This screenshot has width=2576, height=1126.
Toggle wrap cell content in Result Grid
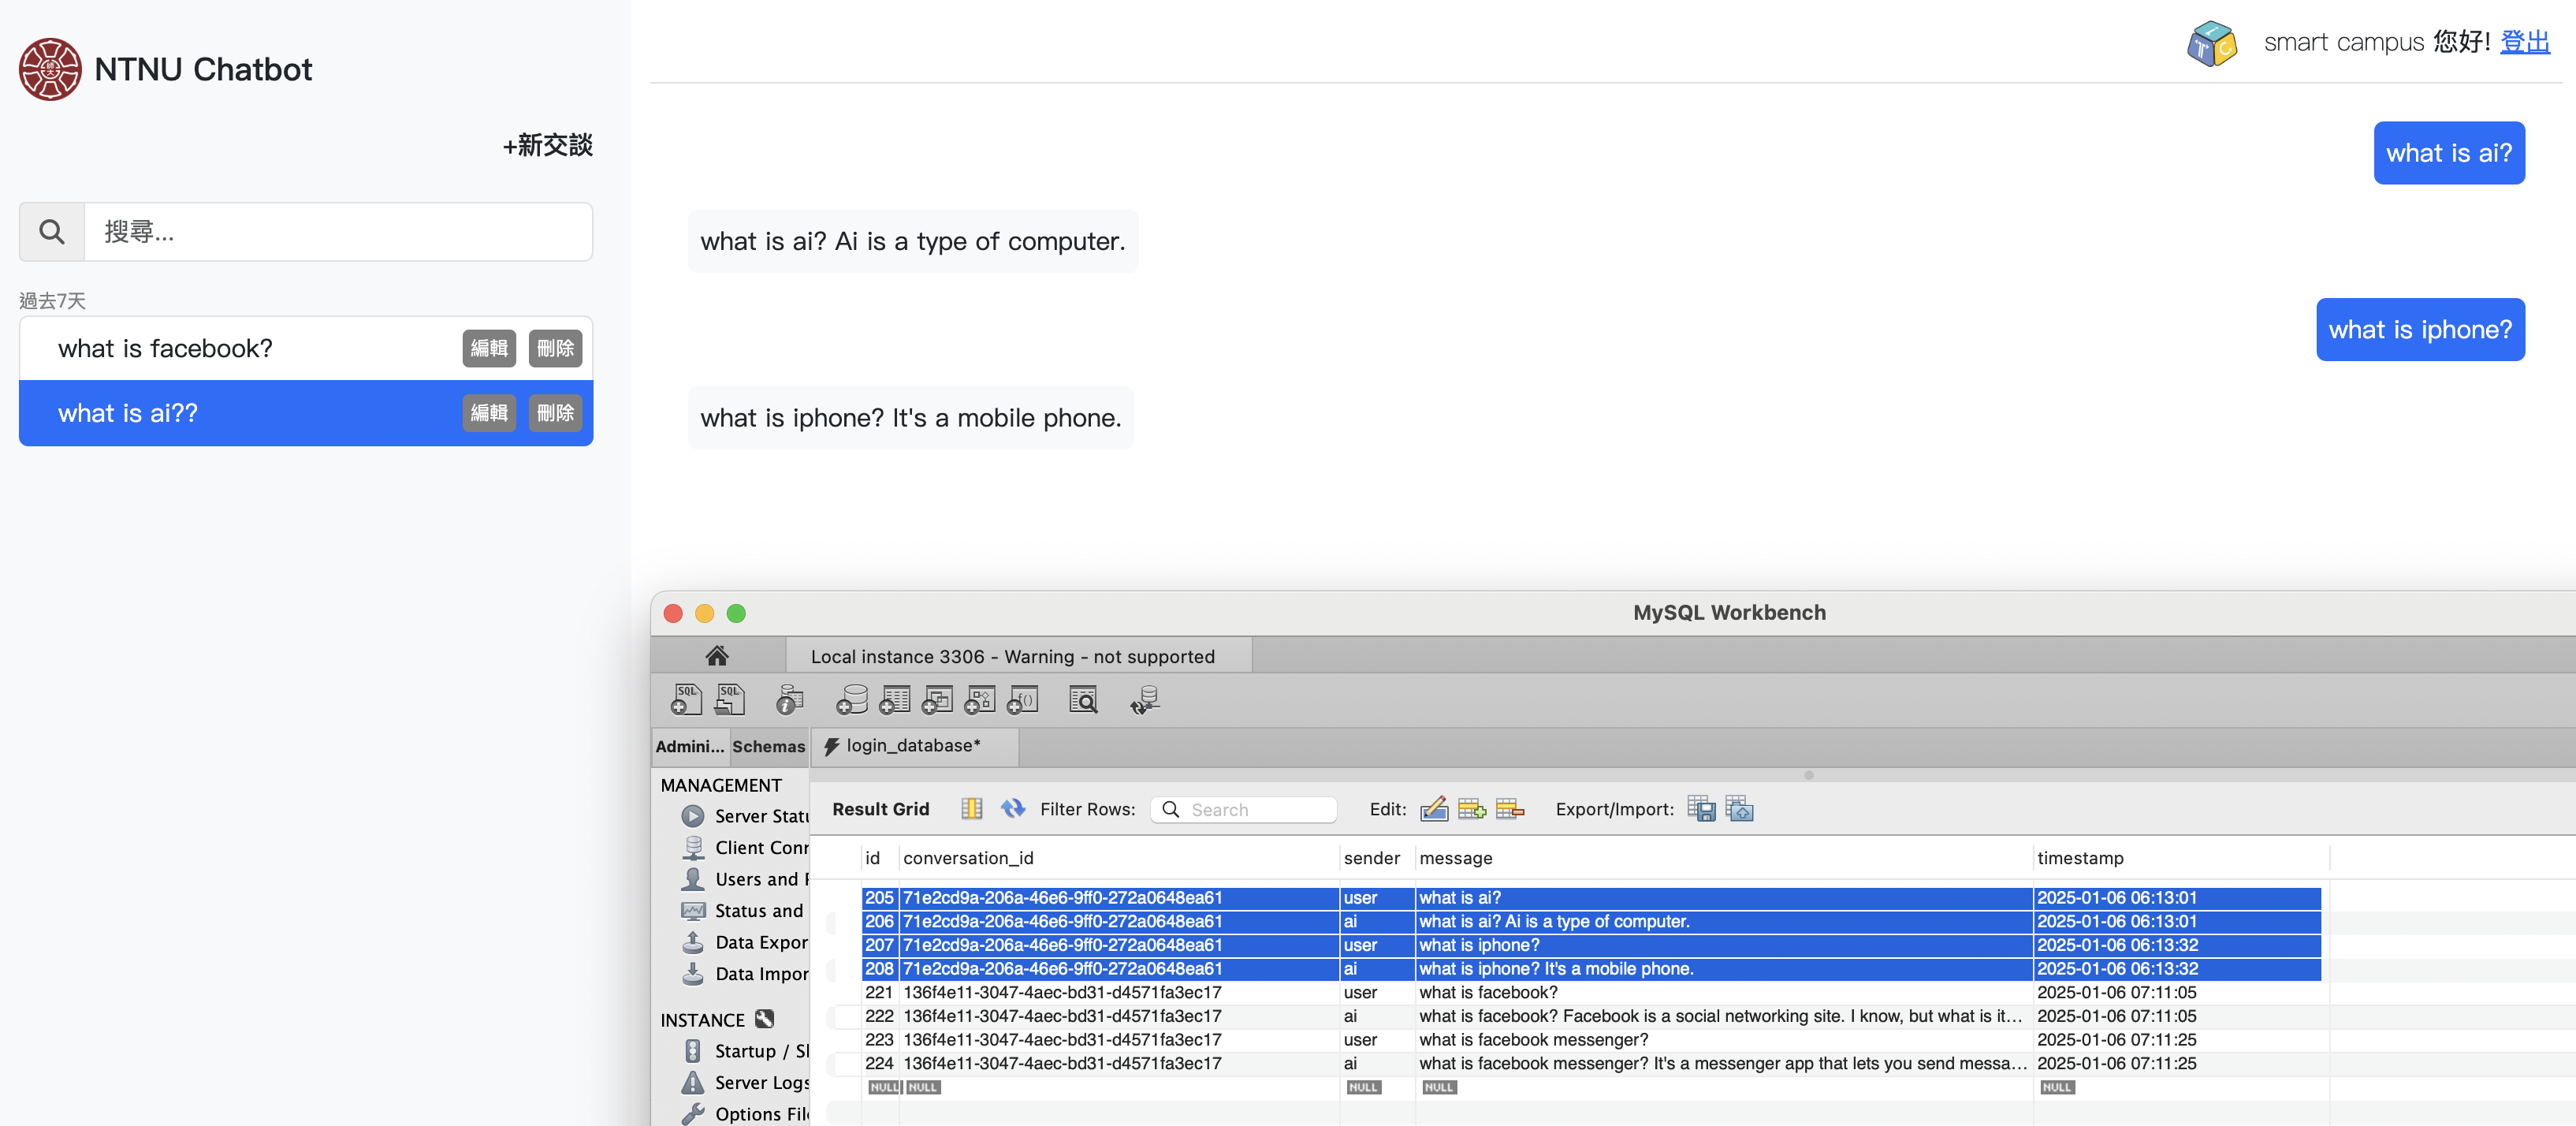971,809
